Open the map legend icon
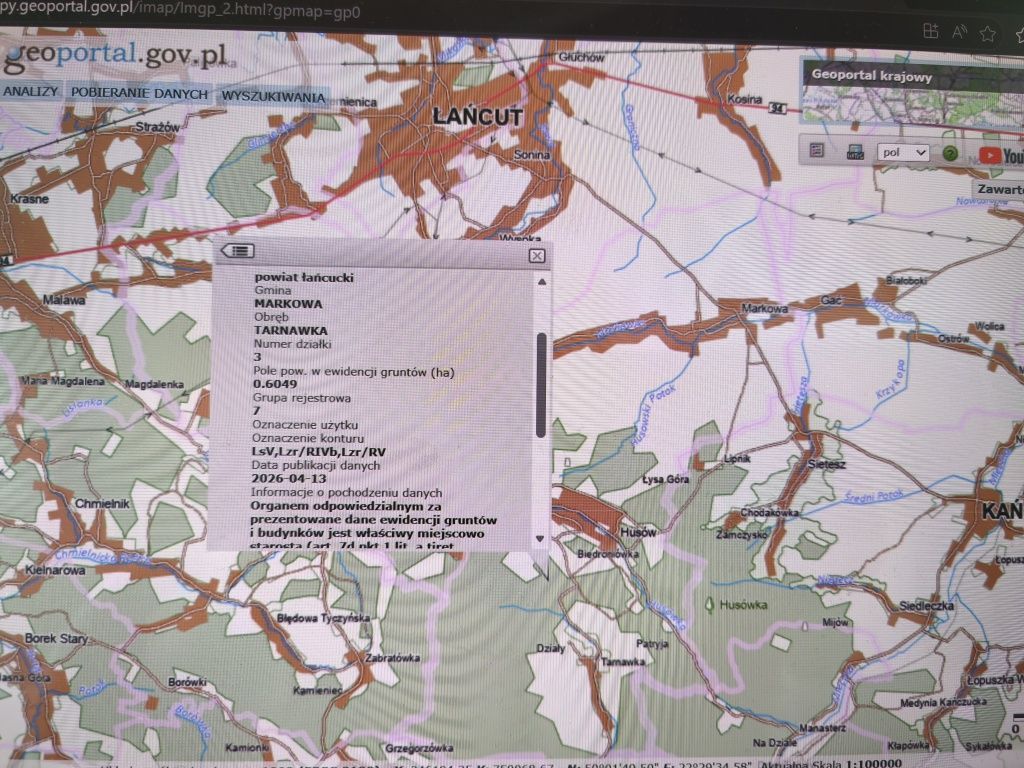Screen dimensions: 1024x768 pos(817,152)
